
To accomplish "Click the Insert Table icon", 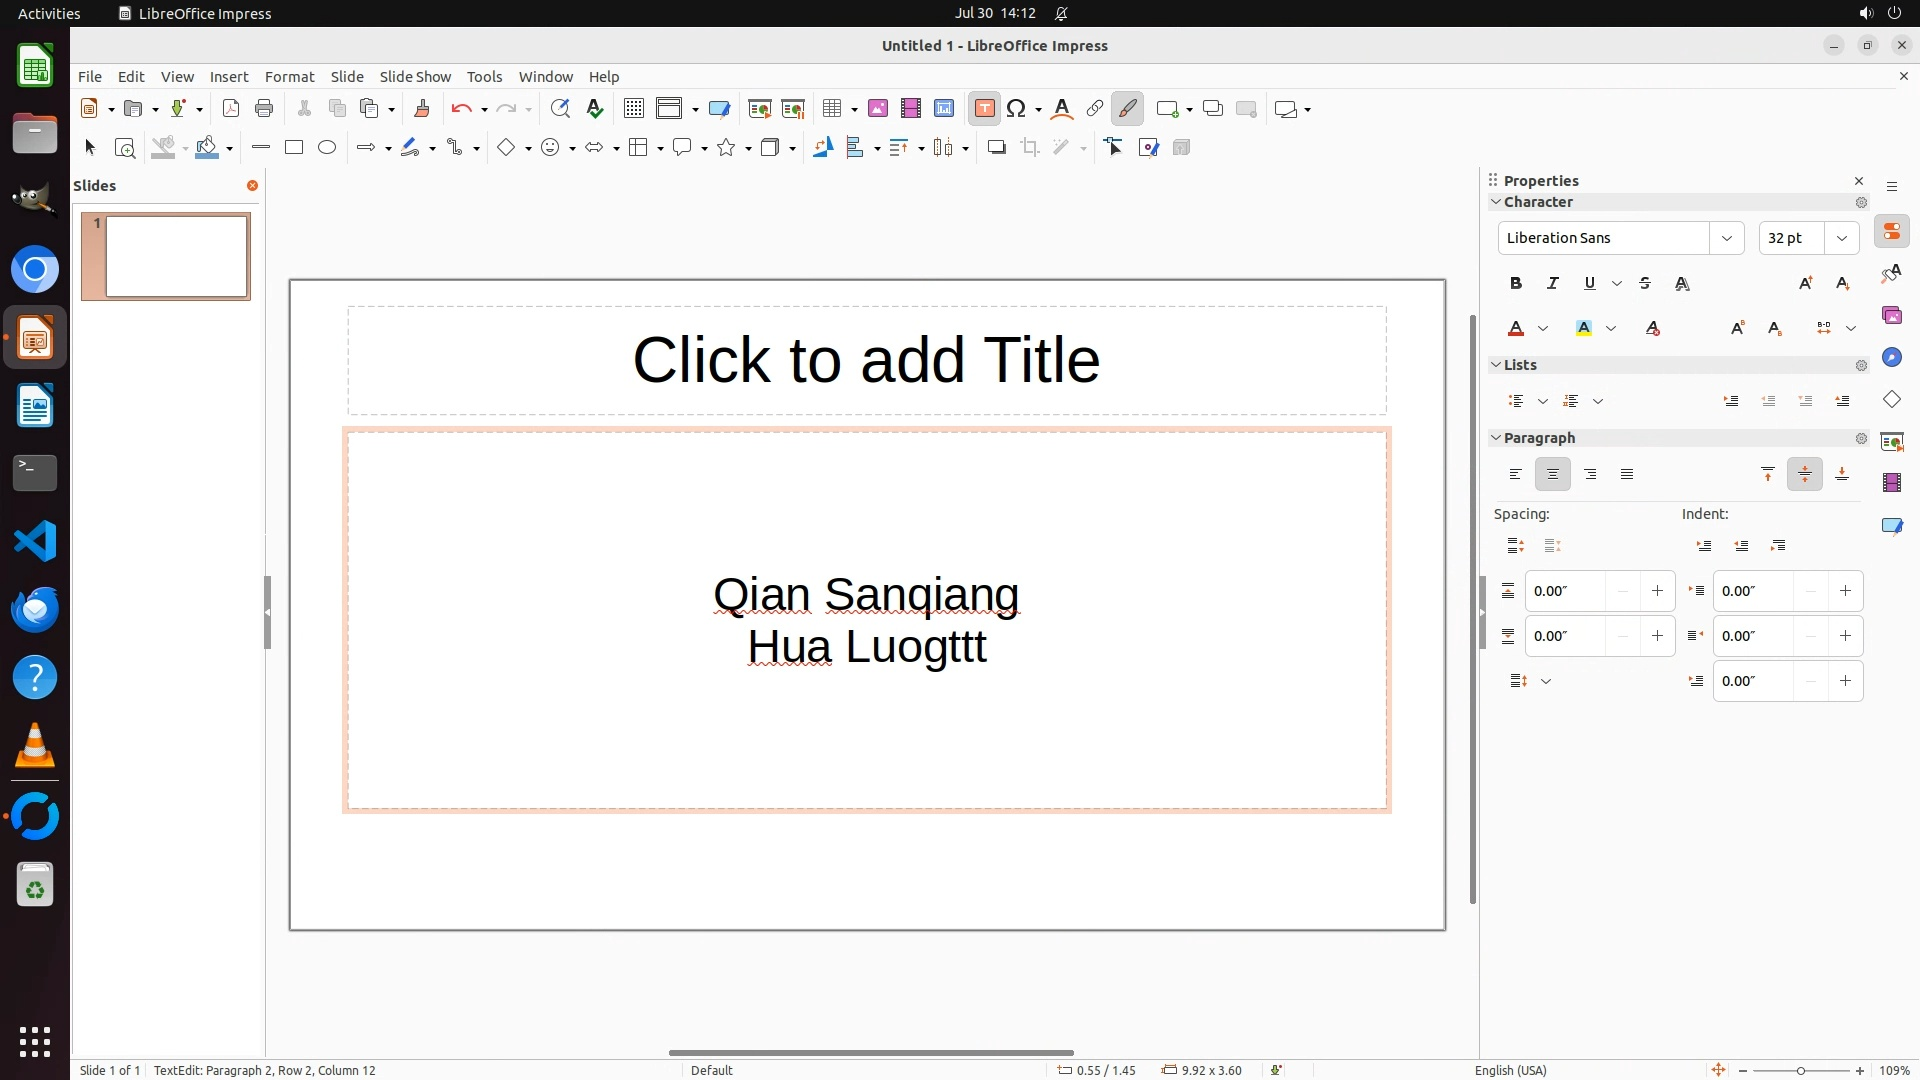I will [831, 109].
